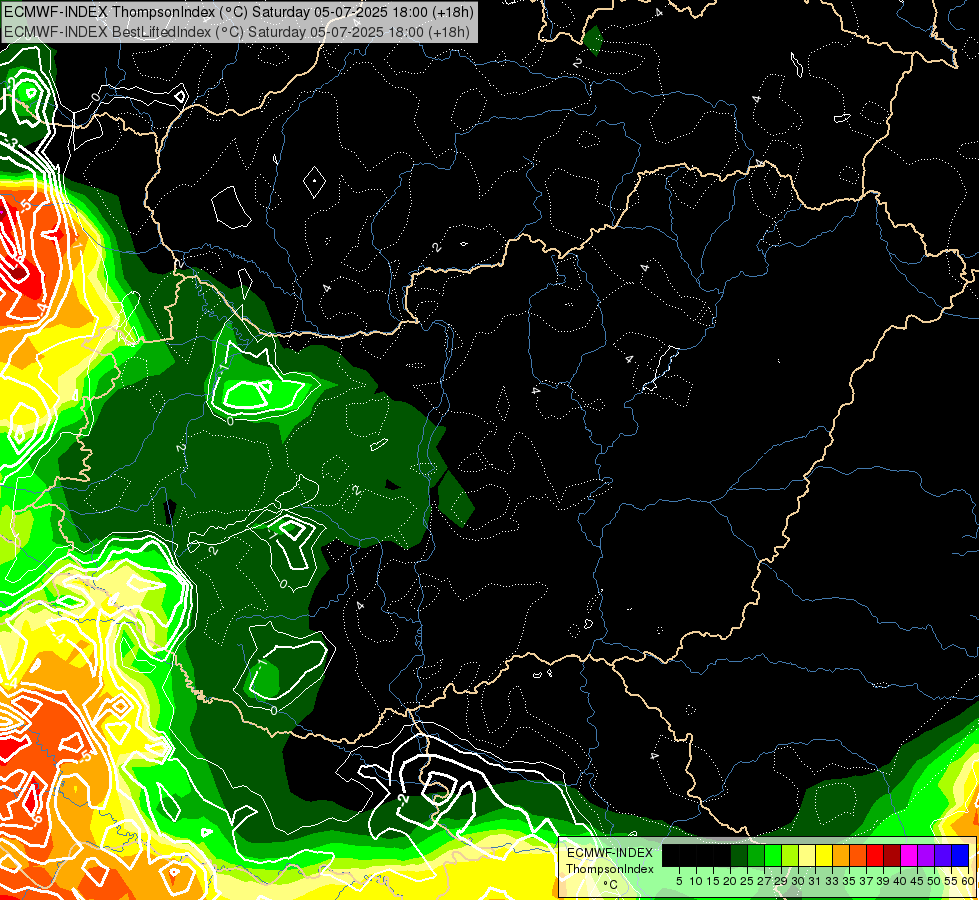Click legend tick label '37'
The image size is (979, 900).
[867, 881]
